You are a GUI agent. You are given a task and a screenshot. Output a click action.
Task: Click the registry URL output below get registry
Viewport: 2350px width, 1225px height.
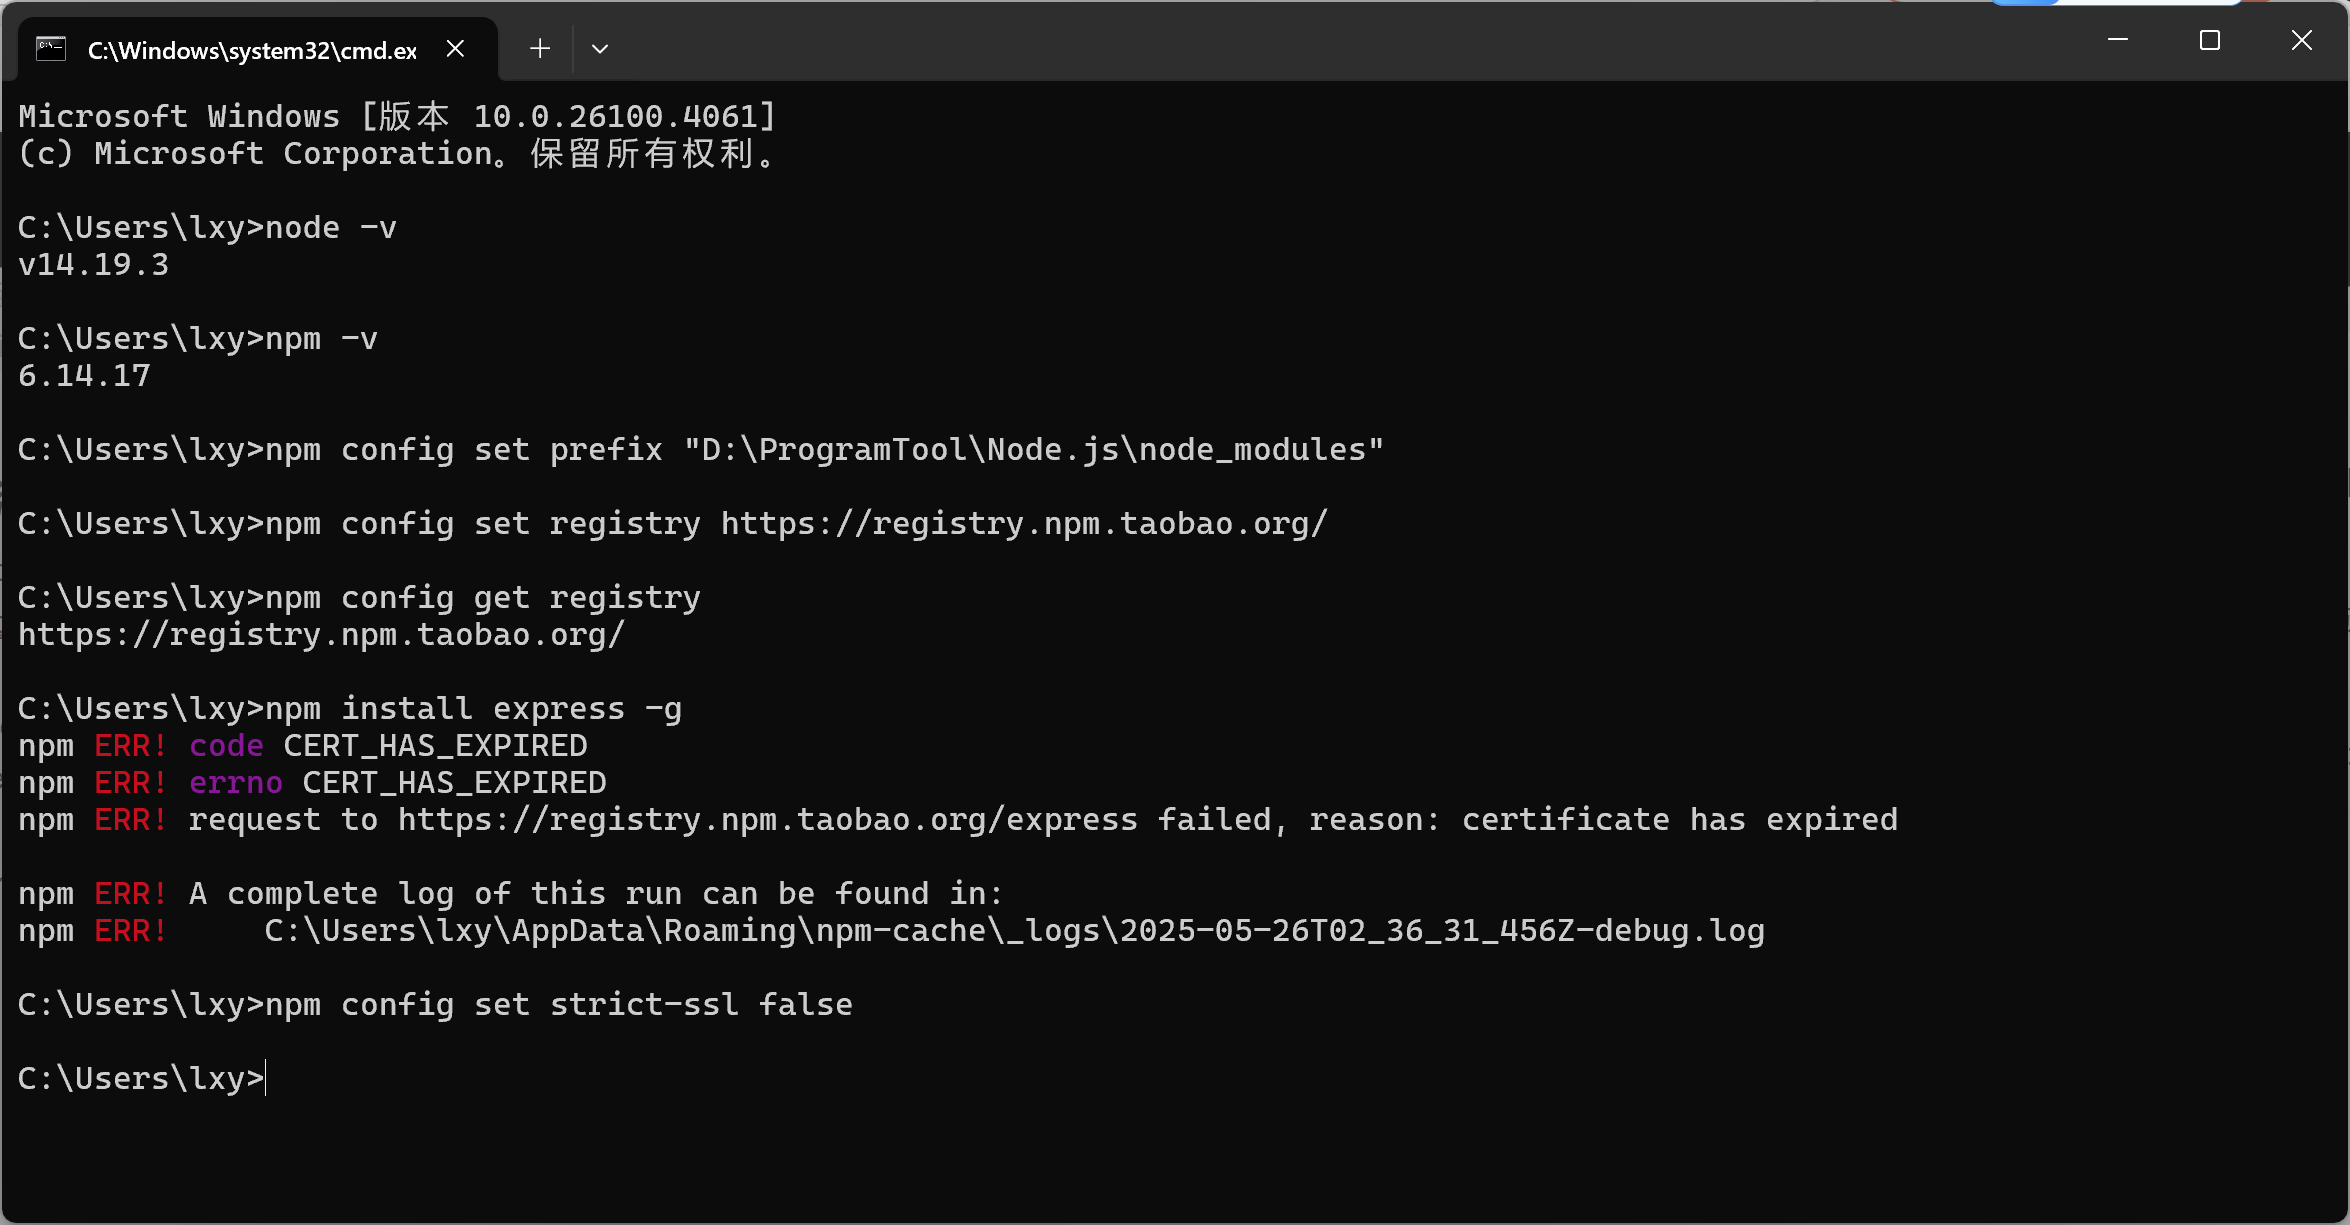click(x=322, y=635)
